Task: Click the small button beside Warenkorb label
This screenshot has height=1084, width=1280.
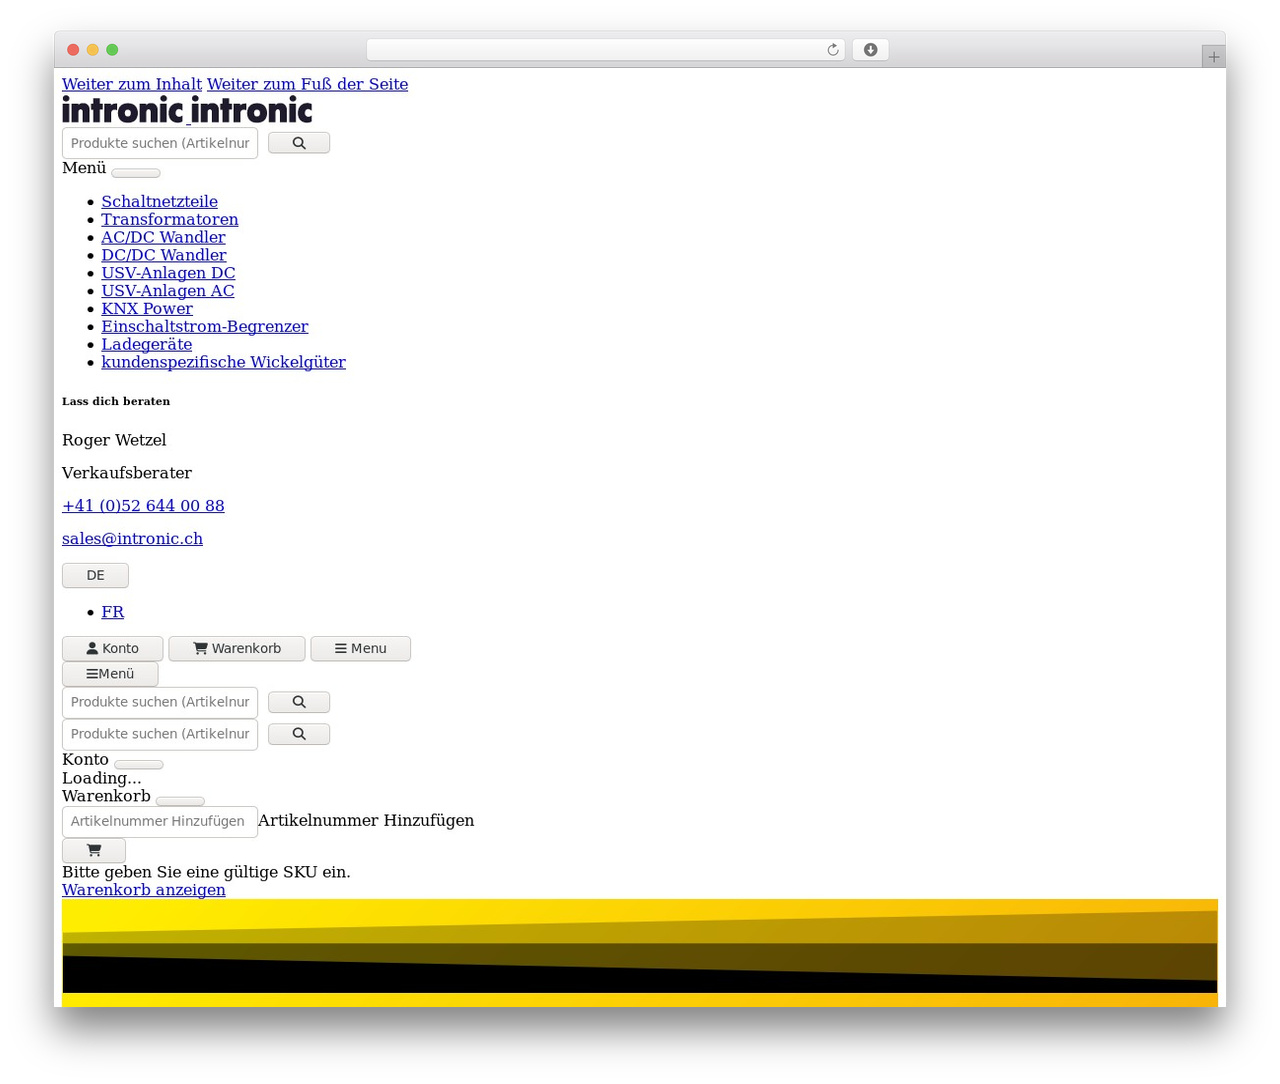Action: tap(181, 801)
